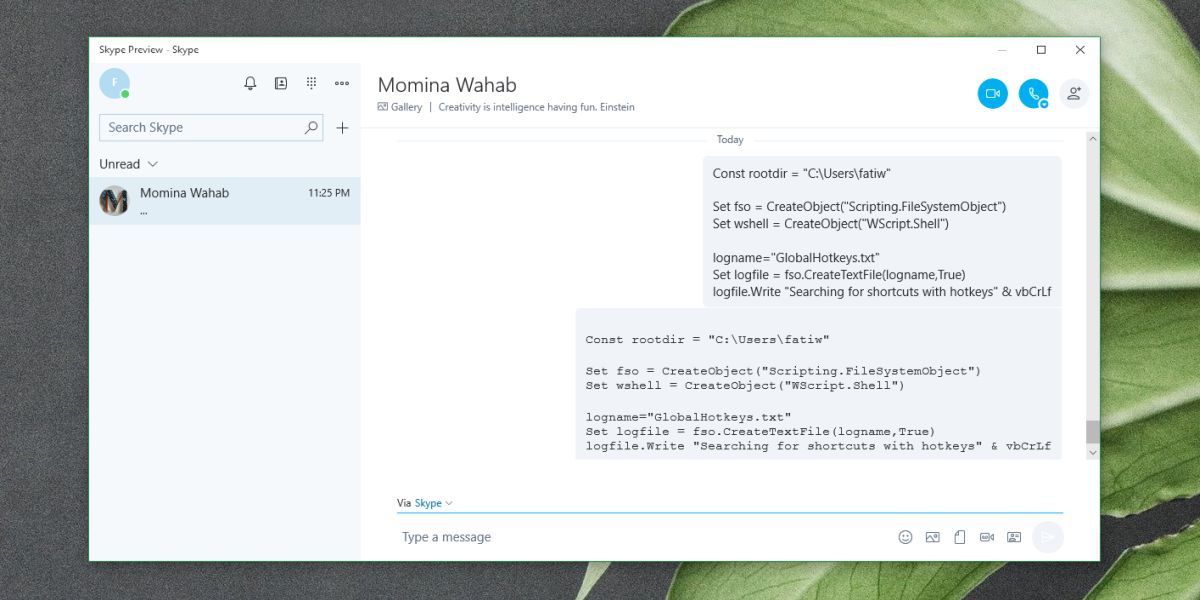Expand the Unread filter dropdown
Viewport: 1200px width, 600px height.
coord(128,163)
